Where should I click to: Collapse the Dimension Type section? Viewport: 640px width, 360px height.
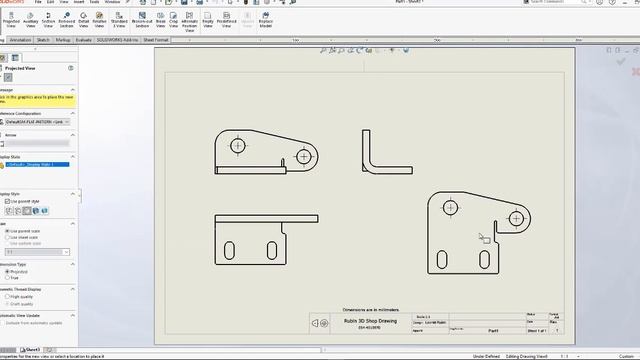tap(73, 264)
